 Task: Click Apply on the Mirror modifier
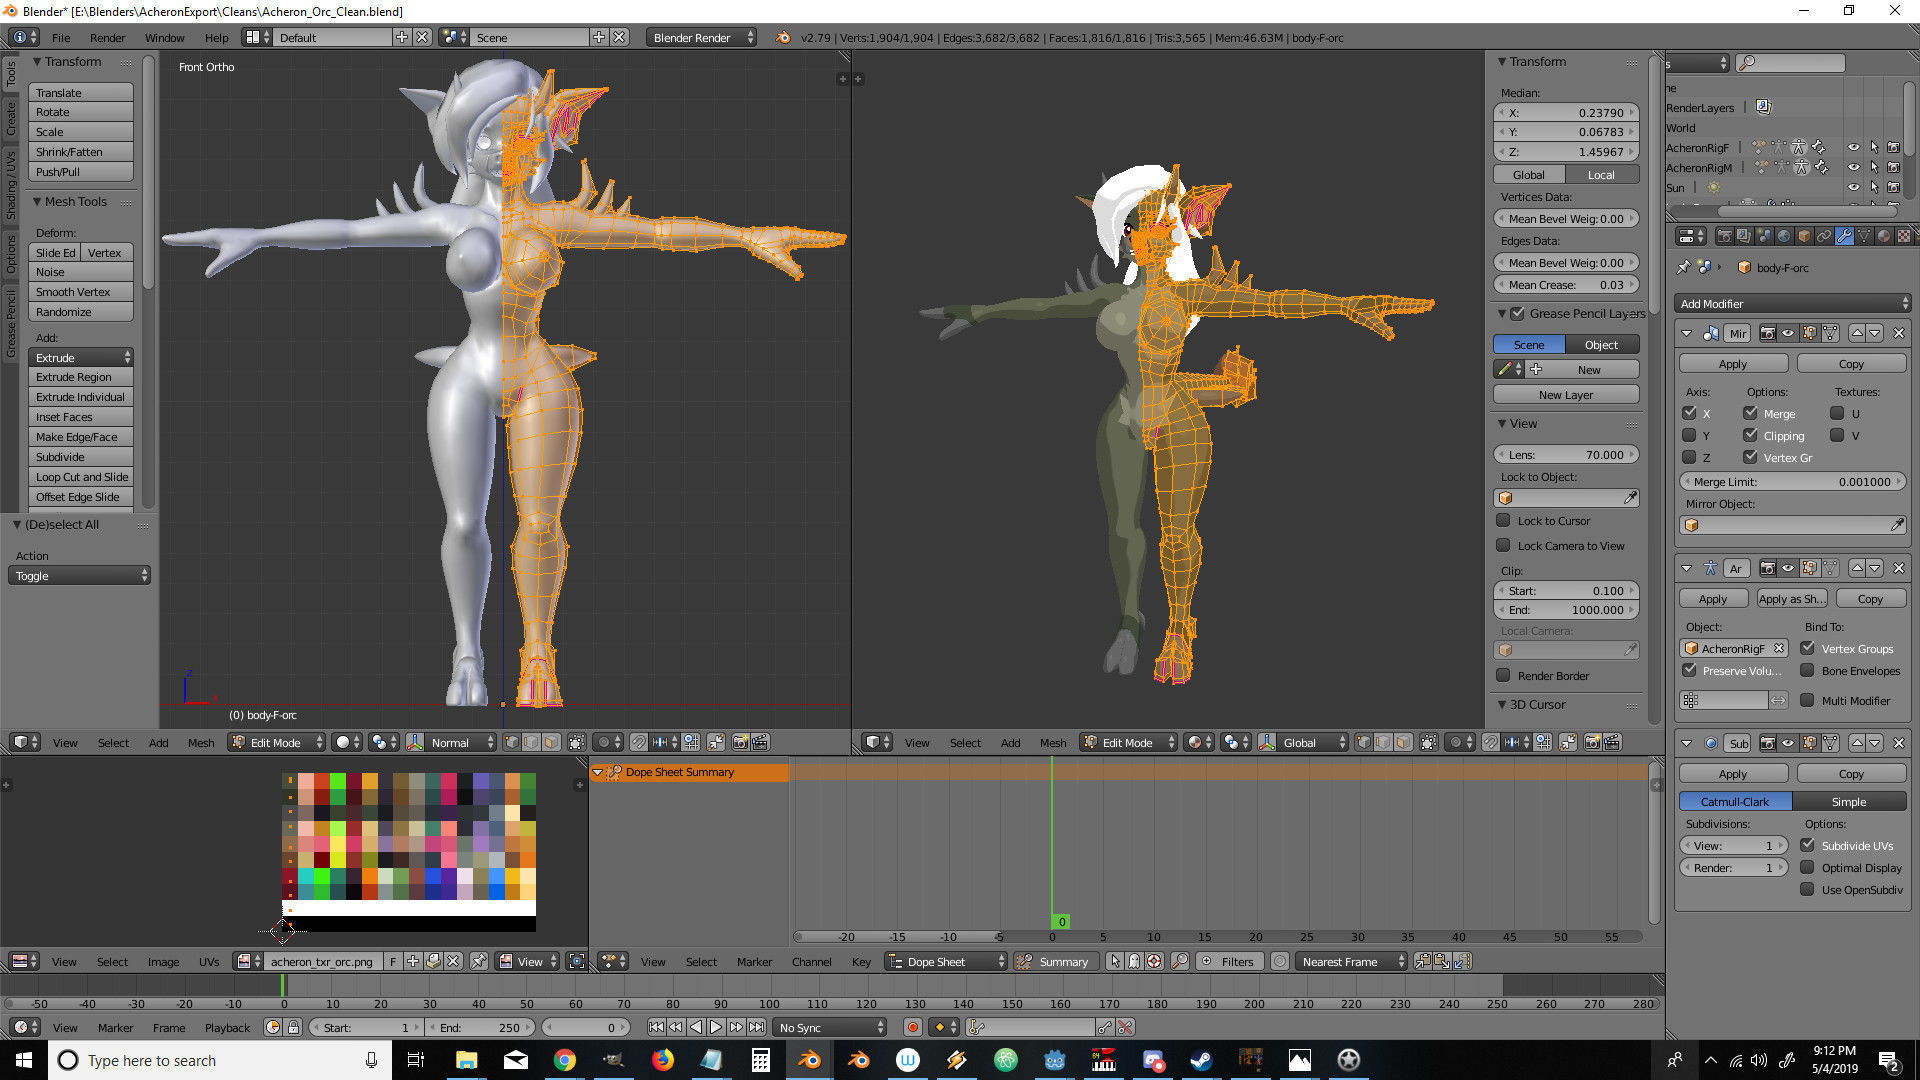pos(1733,364)
